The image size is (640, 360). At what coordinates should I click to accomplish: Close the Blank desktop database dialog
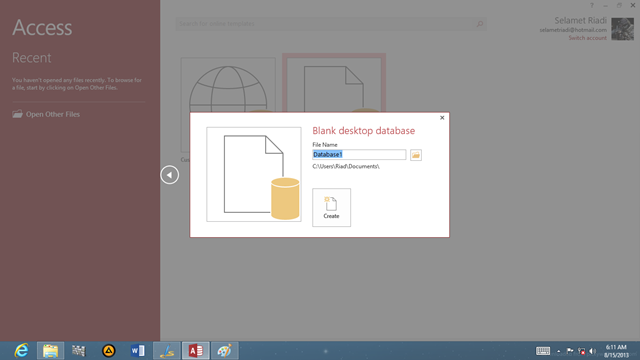point(442,118)
